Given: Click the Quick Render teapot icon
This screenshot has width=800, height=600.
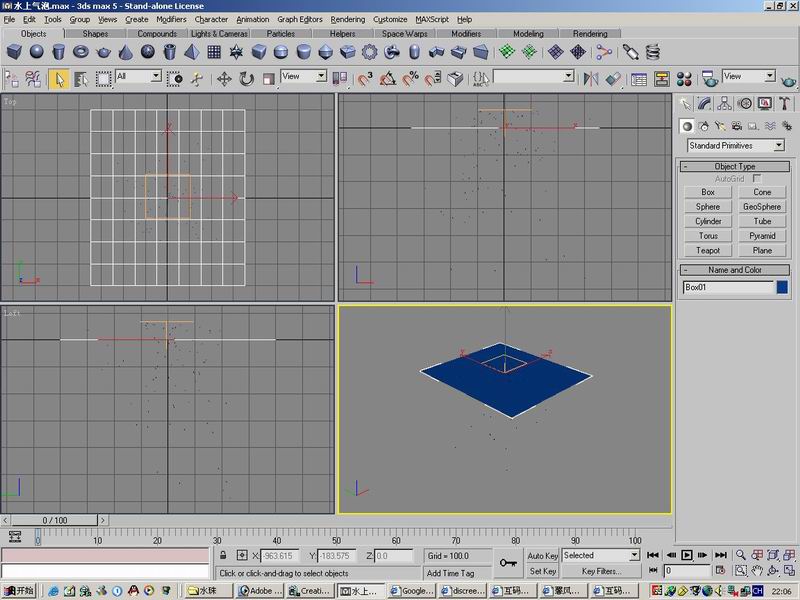Looking at the screenshot, I should point(788,79).
